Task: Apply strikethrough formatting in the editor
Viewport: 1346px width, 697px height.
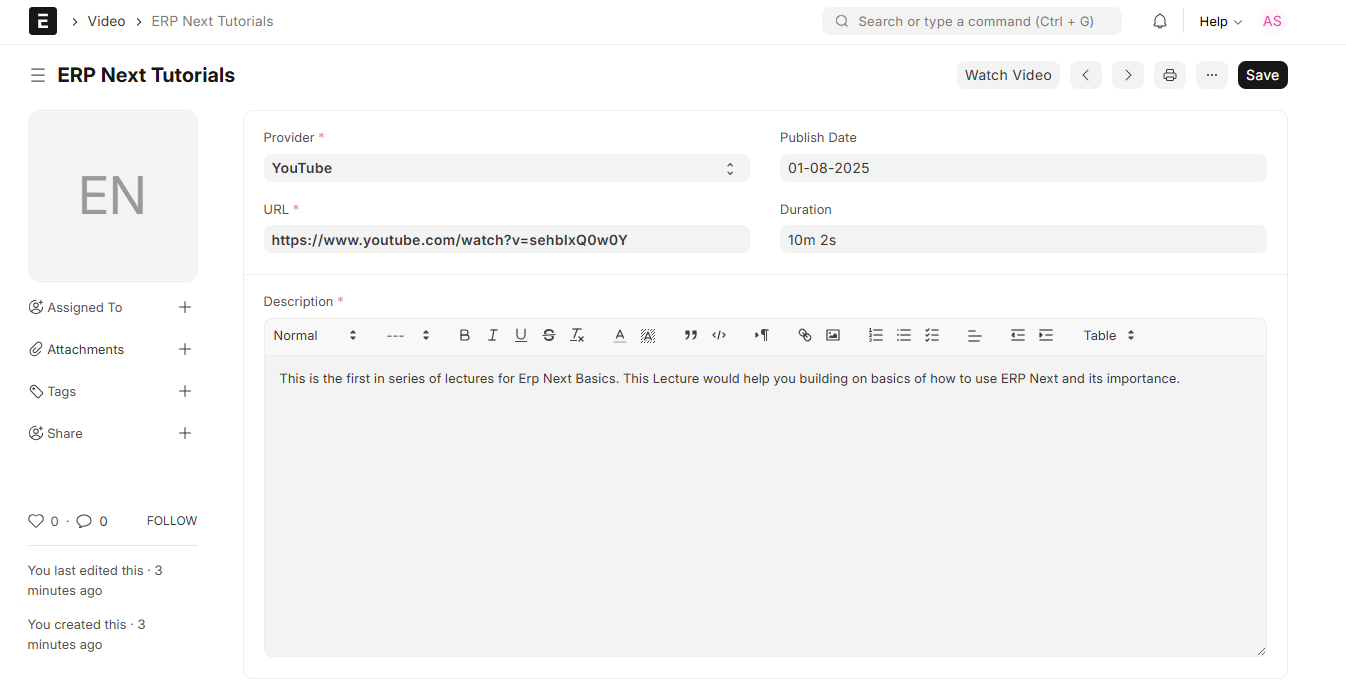Action: point(549,335)
